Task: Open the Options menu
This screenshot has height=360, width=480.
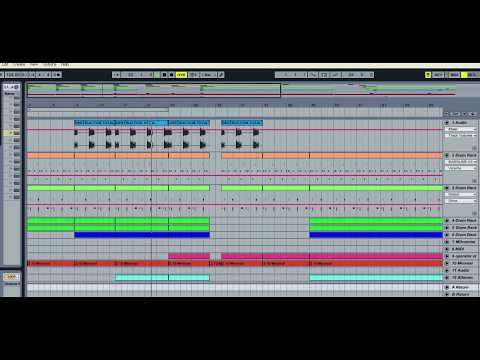Action: [x=50, y=65]
